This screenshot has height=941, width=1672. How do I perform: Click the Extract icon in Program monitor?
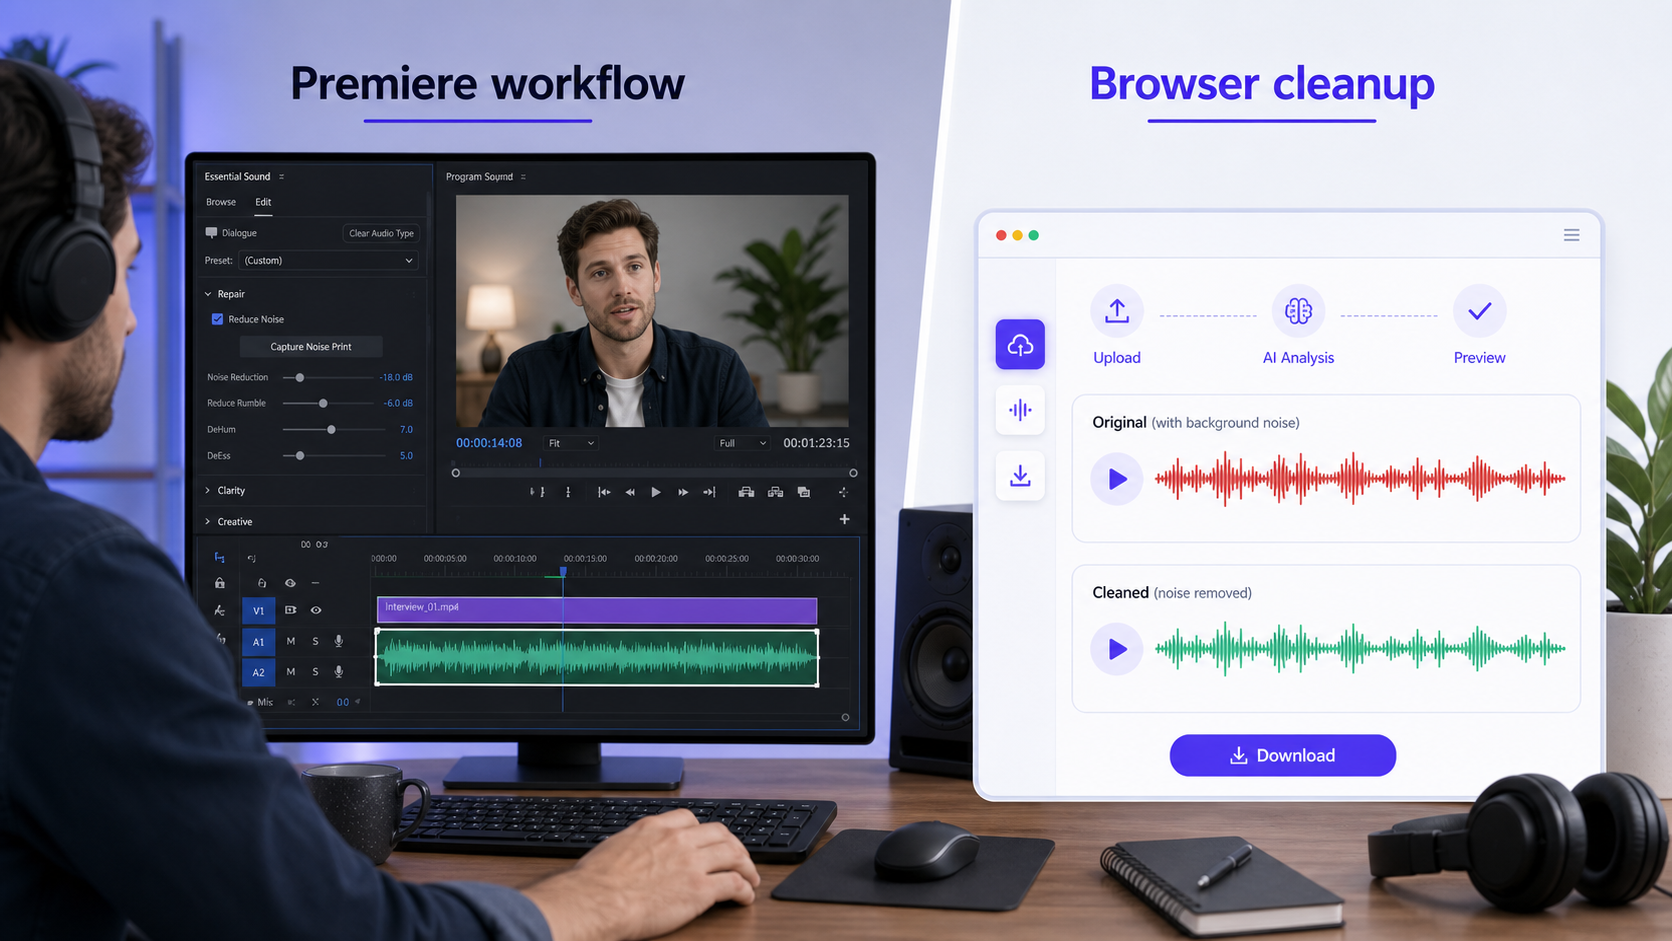(775, 492)
